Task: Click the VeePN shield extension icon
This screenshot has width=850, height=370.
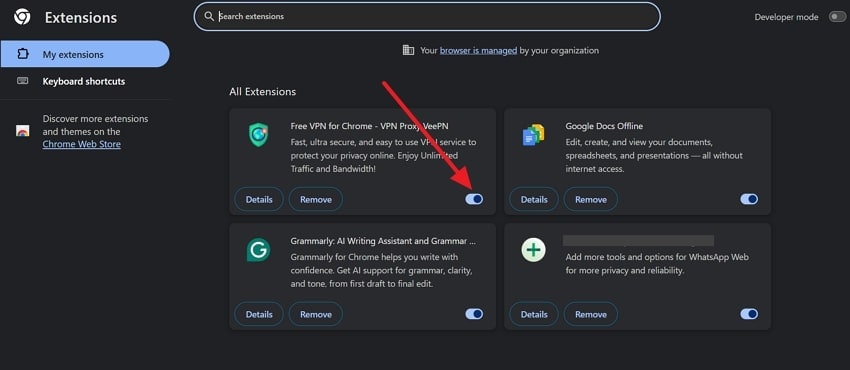Action: click(259, 134)
